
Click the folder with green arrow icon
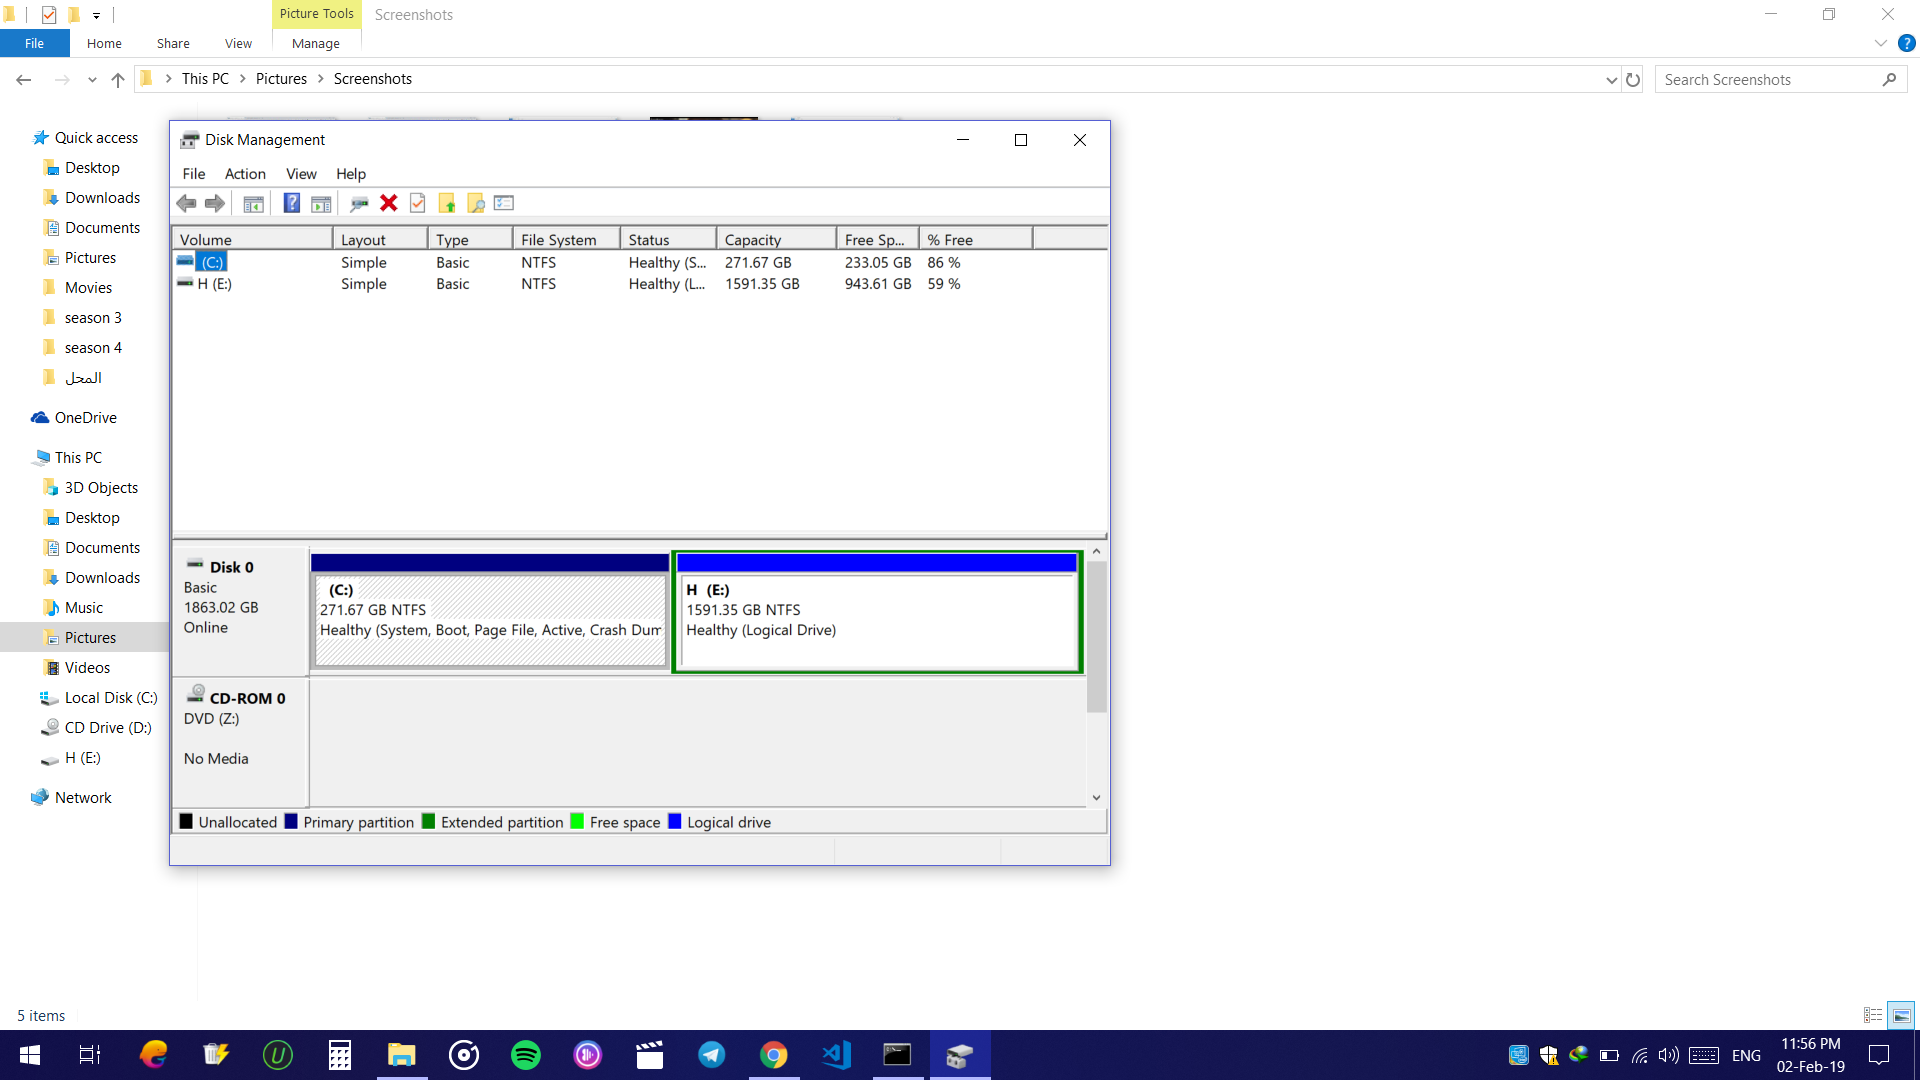(x=447, y=203)
